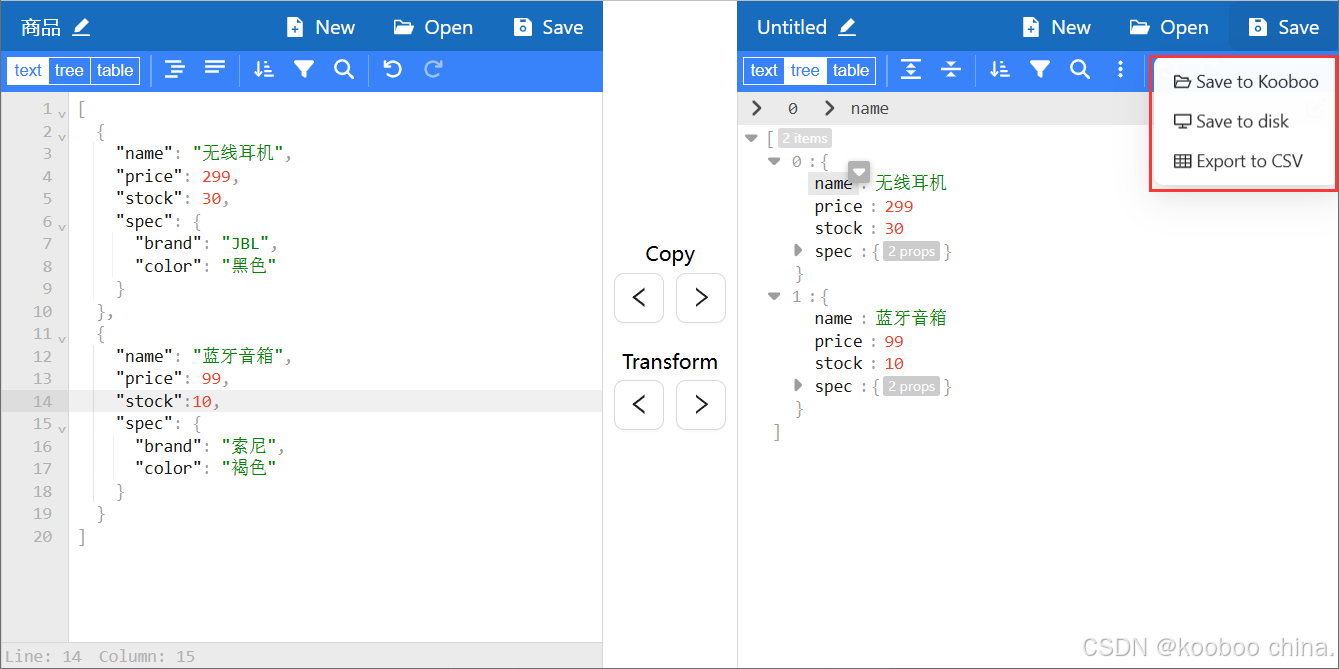The width and height of the screenshot is (1339, 669).
Task: Click "索尼" value in text editor
Action: pos(249,446)
